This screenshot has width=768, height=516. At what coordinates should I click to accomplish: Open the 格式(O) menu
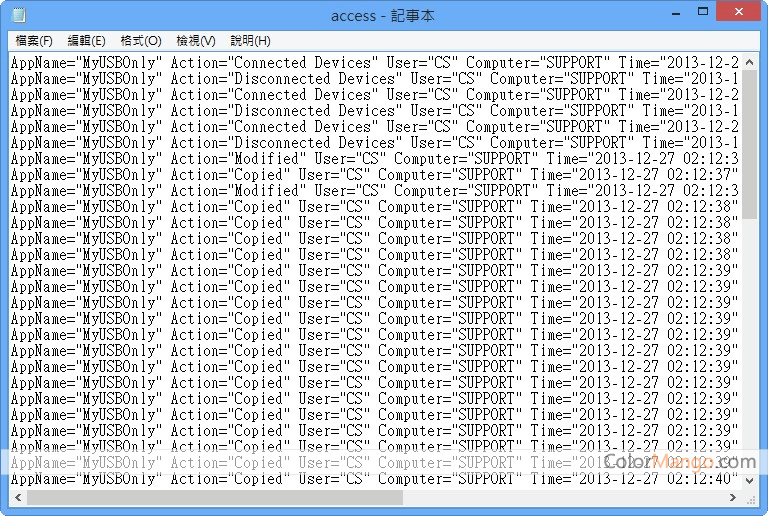point(140,41)
